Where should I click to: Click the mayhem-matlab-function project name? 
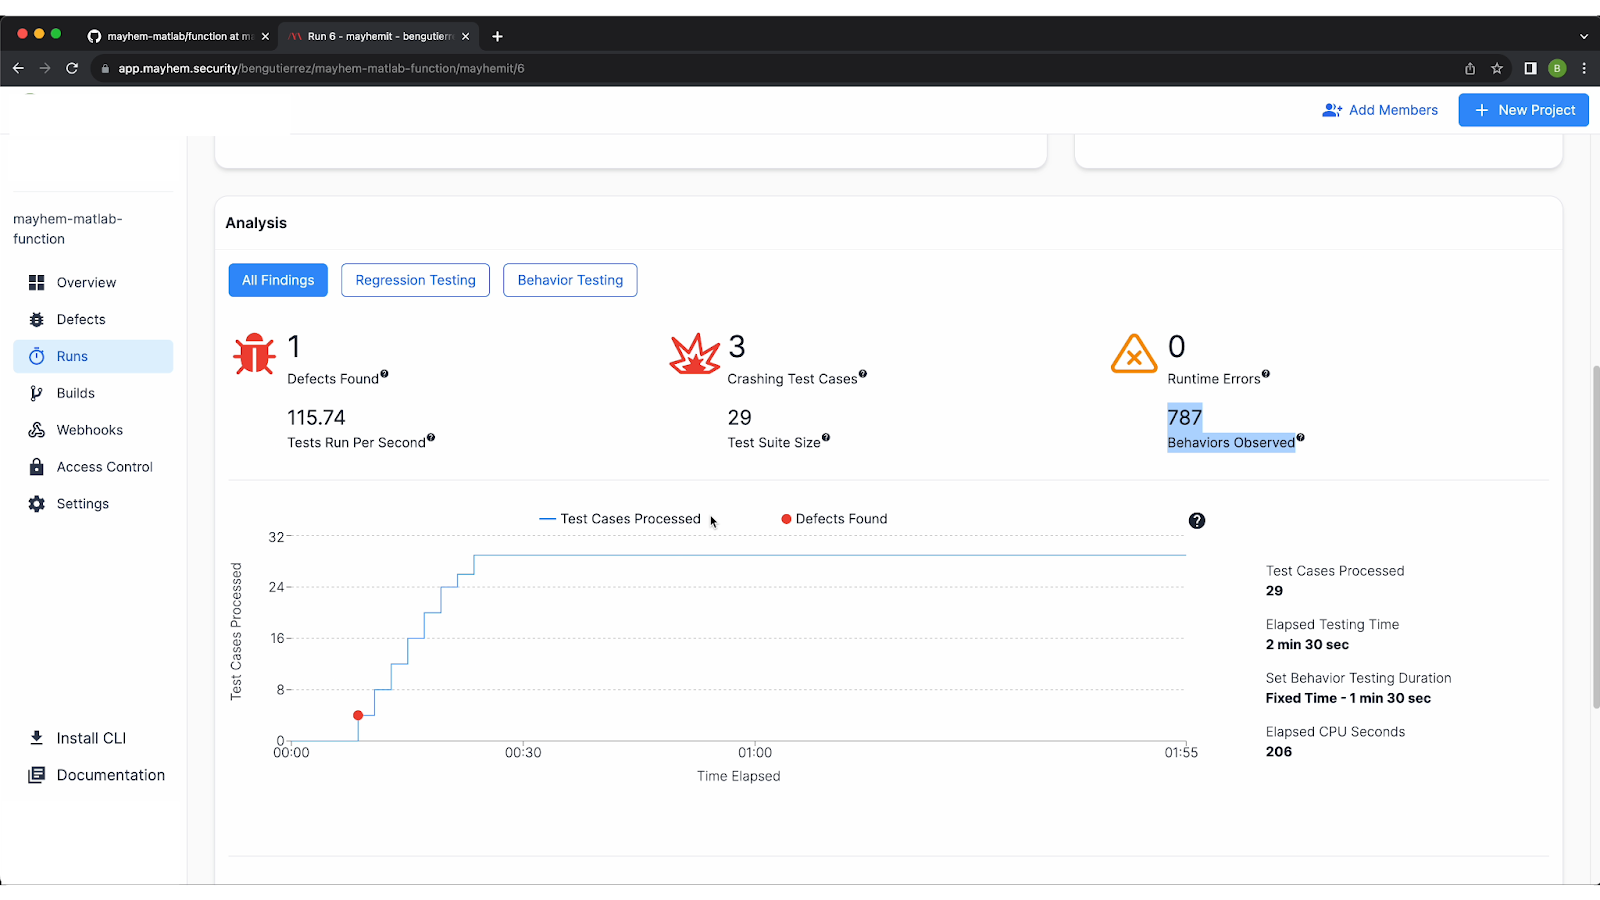click(68, 229)
